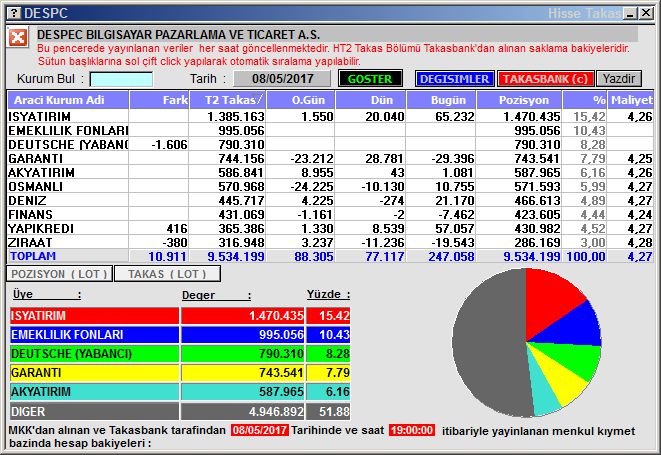
Task: Click the red ISYATIRIM legend swatch
Action: [x=94, y=315]
